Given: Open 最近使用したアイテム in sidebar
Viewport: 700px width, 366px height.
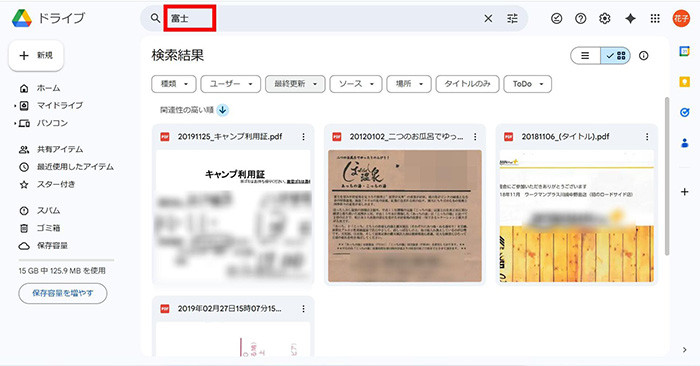Looking at the screenshot, I should coord(75,167).
